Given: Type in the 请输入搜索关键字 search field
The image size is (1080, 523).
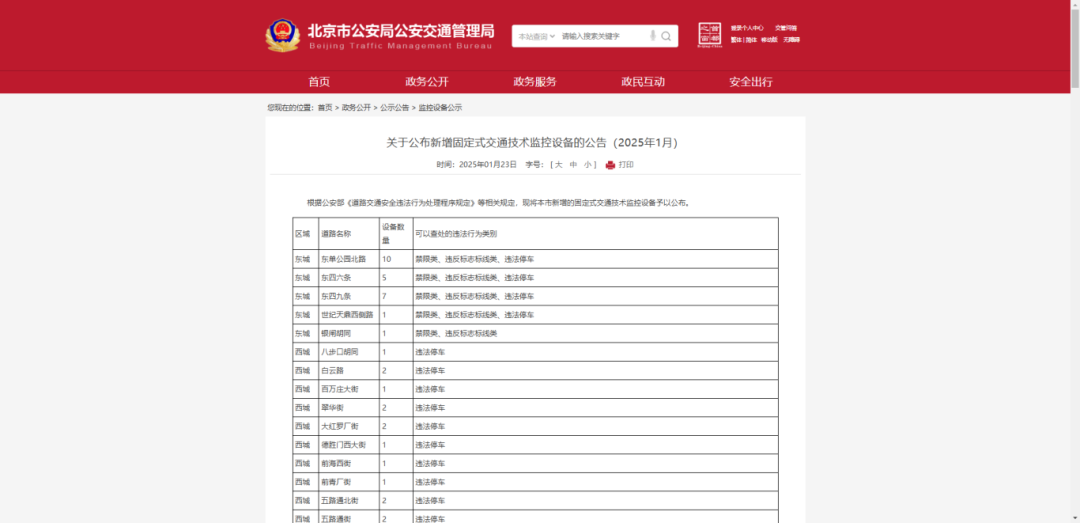Looking at the screenshot, I should 600,36.
